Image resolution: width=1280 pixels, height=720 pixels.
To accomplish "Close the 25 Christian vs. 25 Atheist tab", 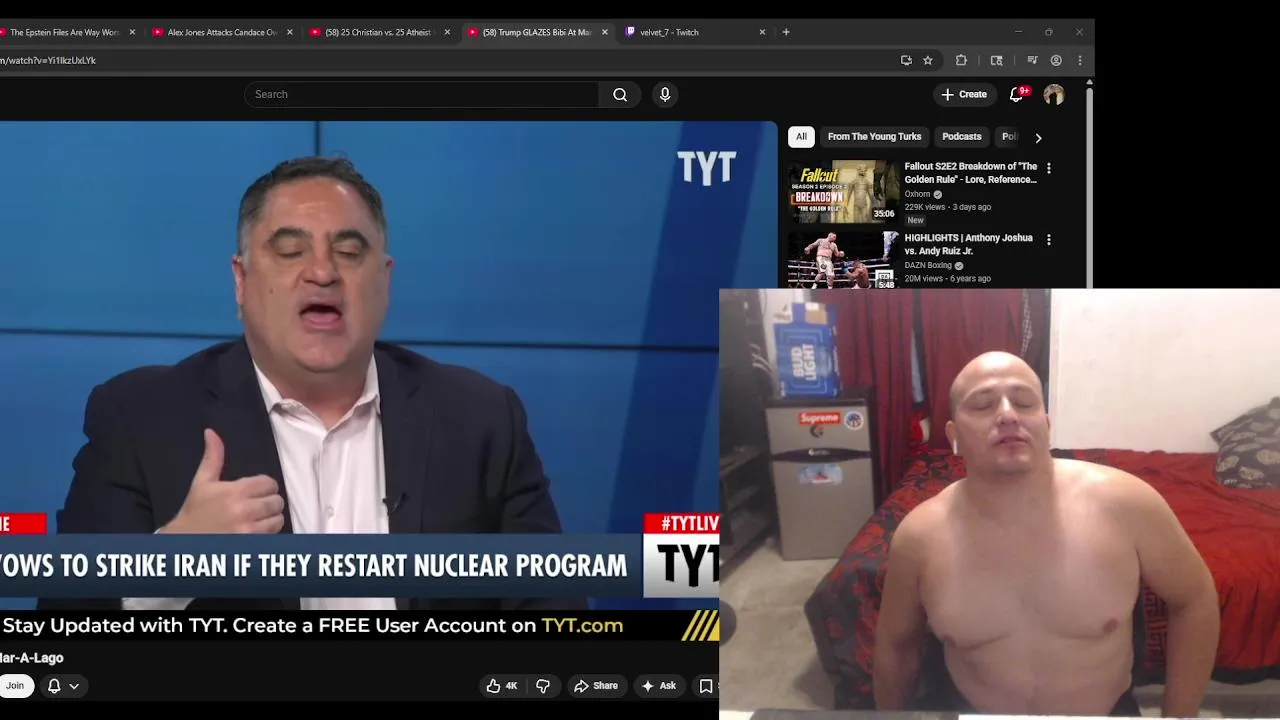I will (x=447, y=32).
